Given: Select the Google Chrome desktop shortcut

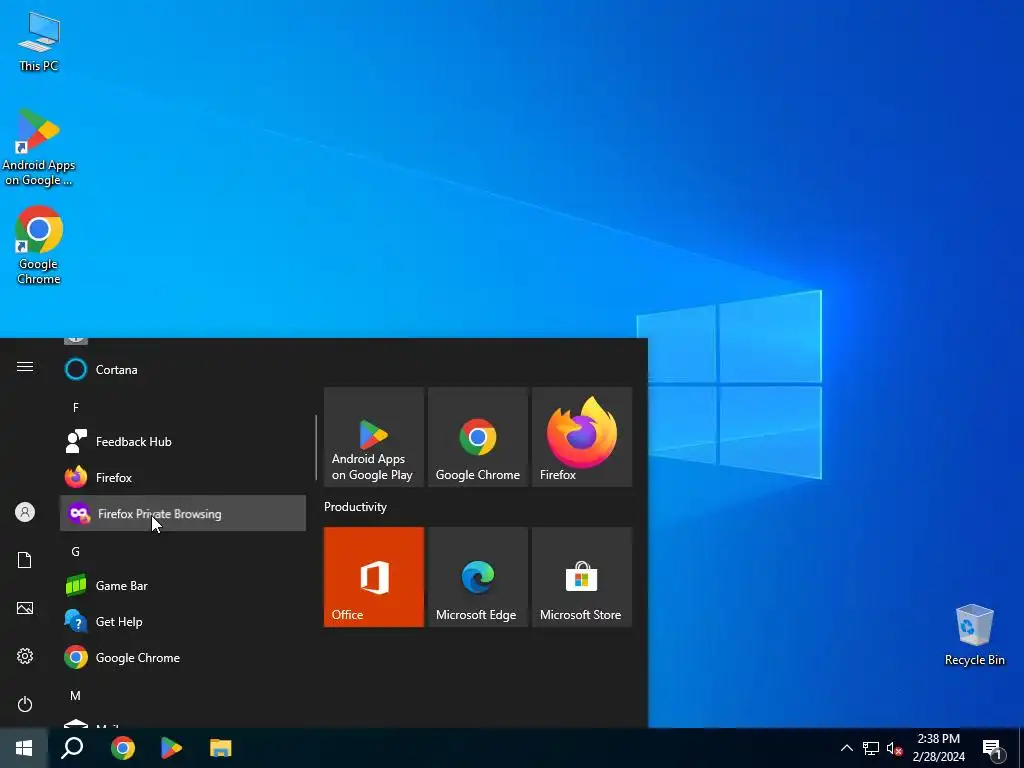Looking at the screenshot, I should pyautogui.click(x=39, y=246).
